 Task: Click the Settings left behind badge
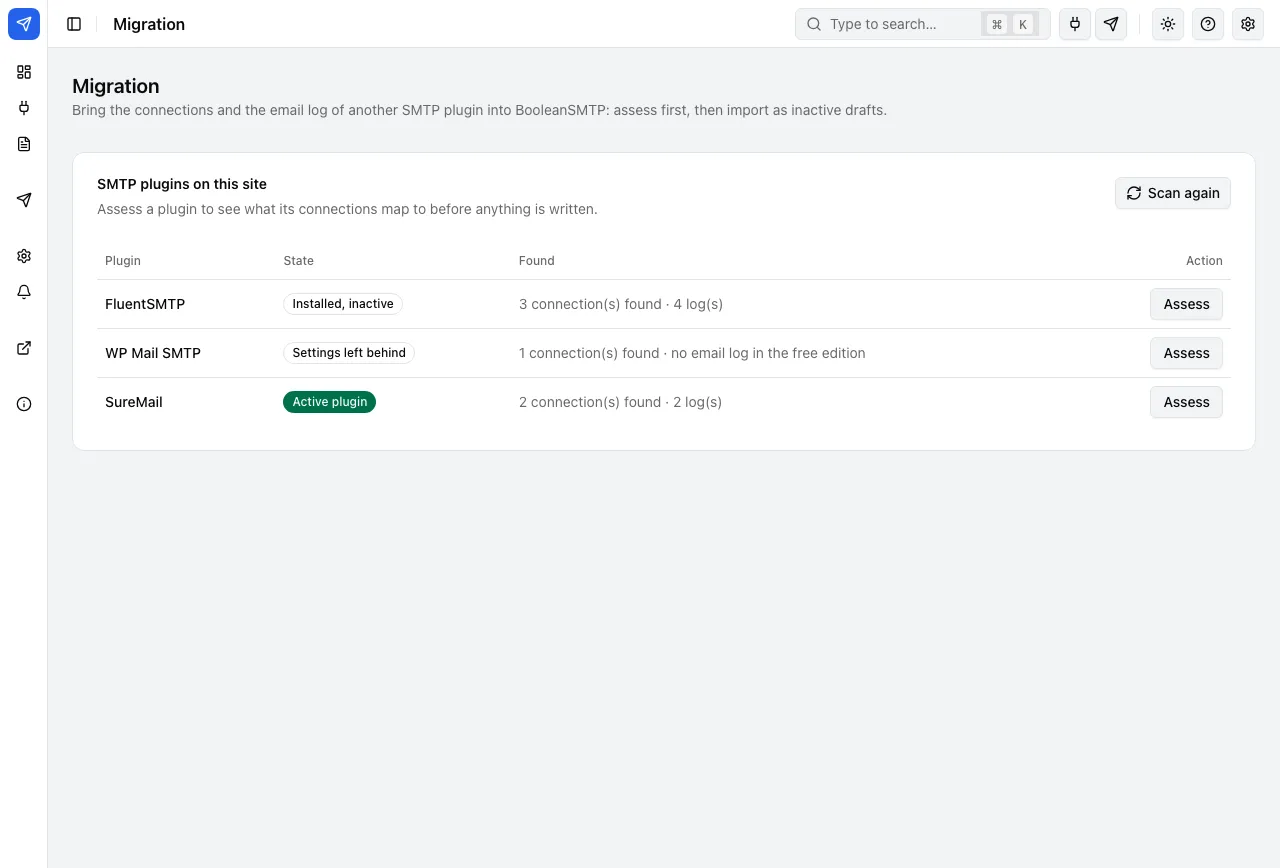(349, 353)
